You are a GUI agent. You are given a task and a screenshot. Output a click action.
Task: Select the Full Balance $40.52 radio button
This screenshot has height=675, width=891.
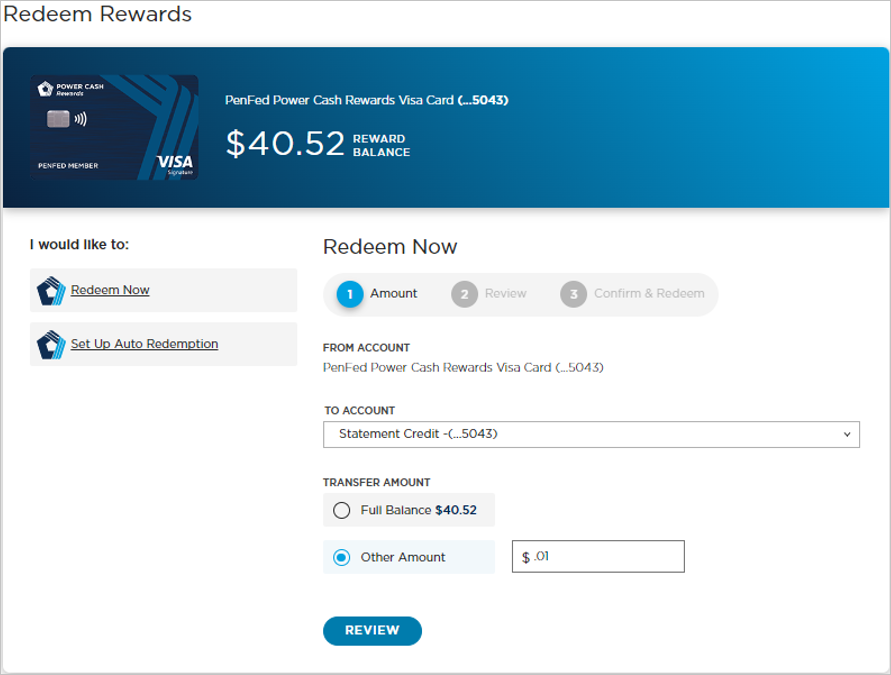coord(342,510)
